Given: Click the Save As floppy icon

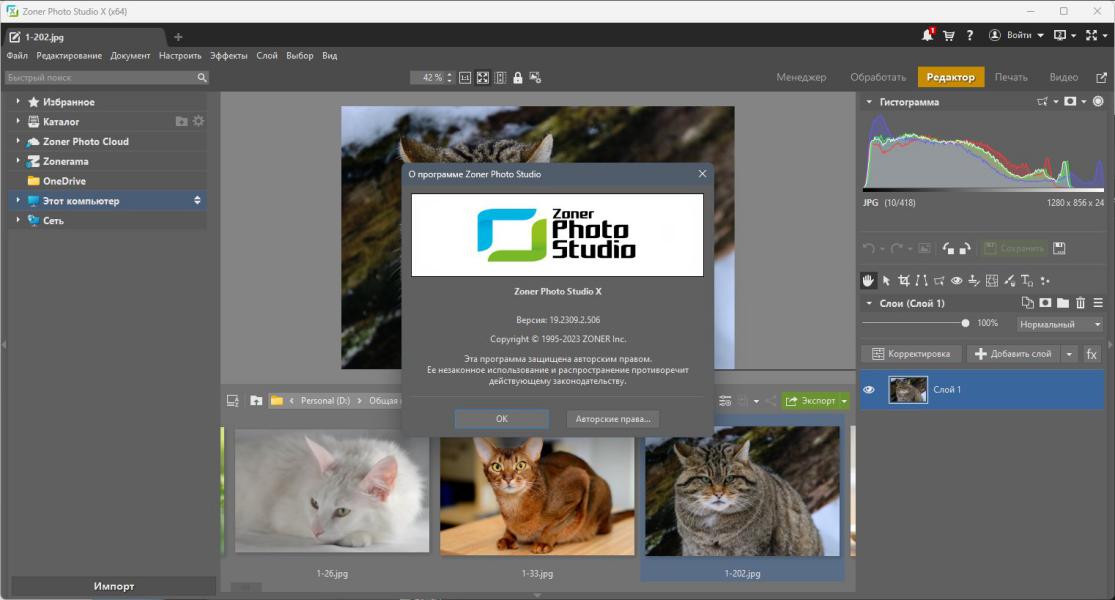Looking at the screenshot, I should click(x=1060, y=248).
